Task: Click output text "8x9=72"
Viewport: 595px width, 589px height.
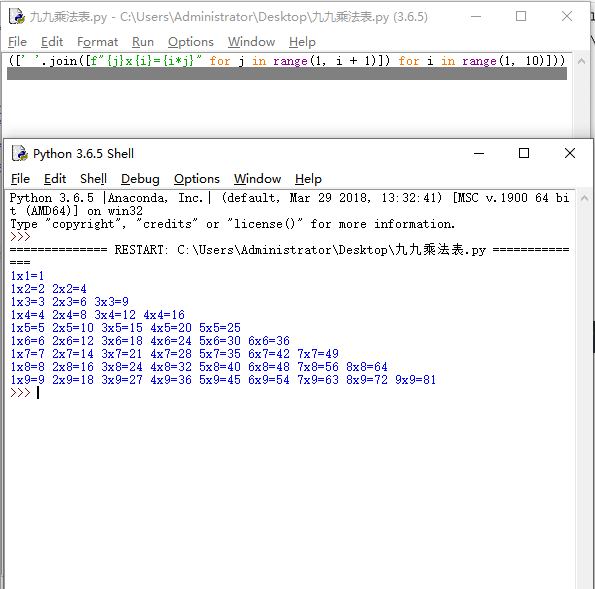Action: coord(367,380)
